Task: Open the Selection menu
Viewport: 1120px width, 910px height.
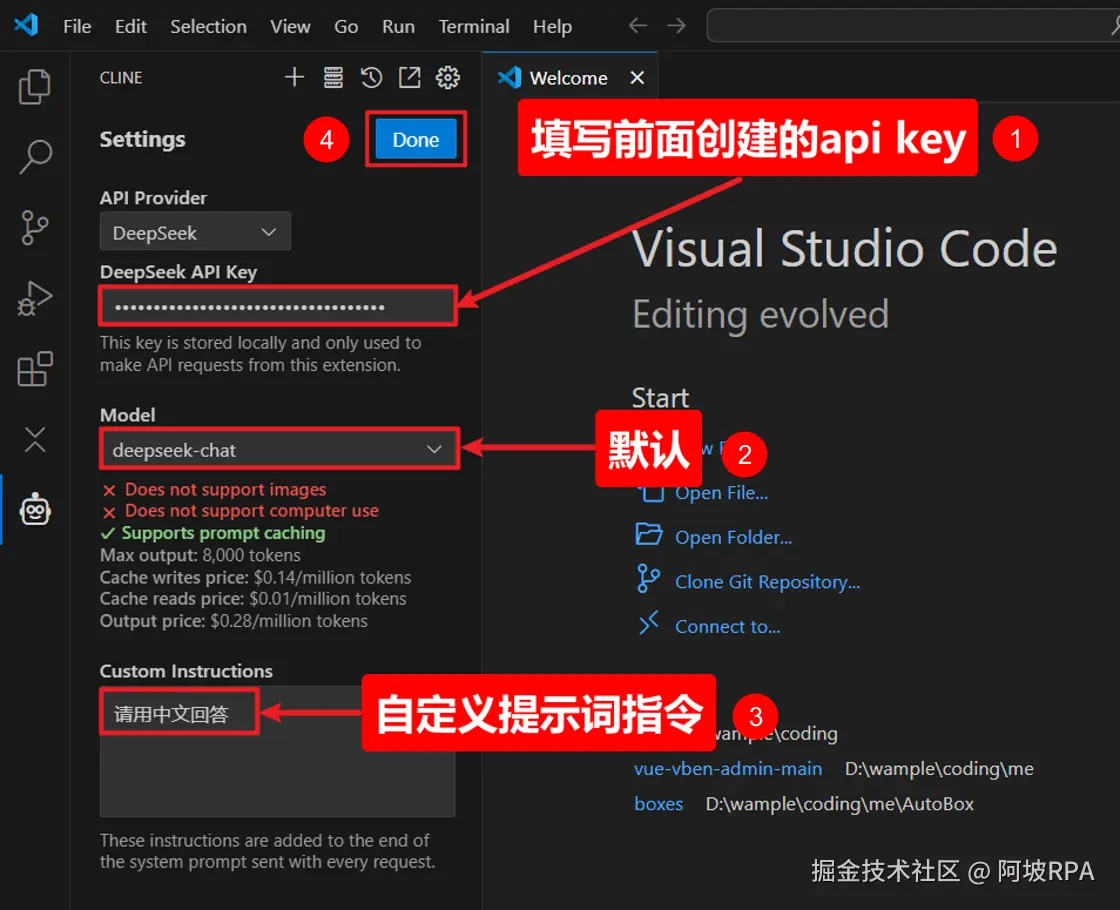Action: click(208, 26)
